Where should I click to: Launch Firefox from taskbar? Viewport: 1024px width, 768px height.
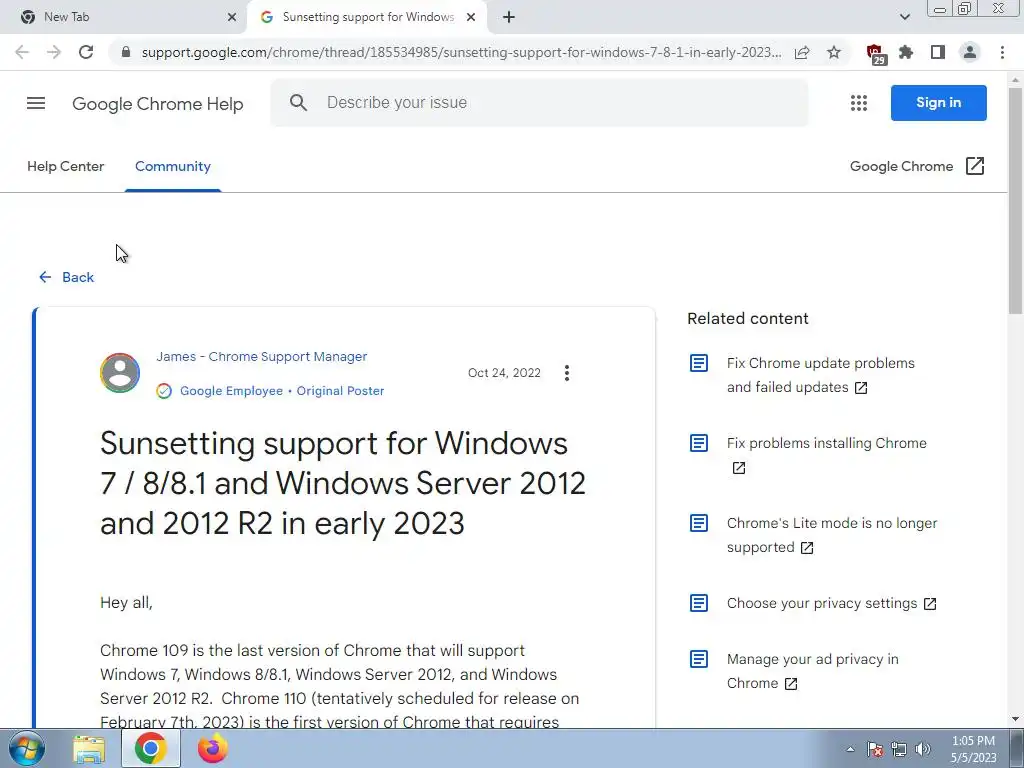tap(212, 748)
